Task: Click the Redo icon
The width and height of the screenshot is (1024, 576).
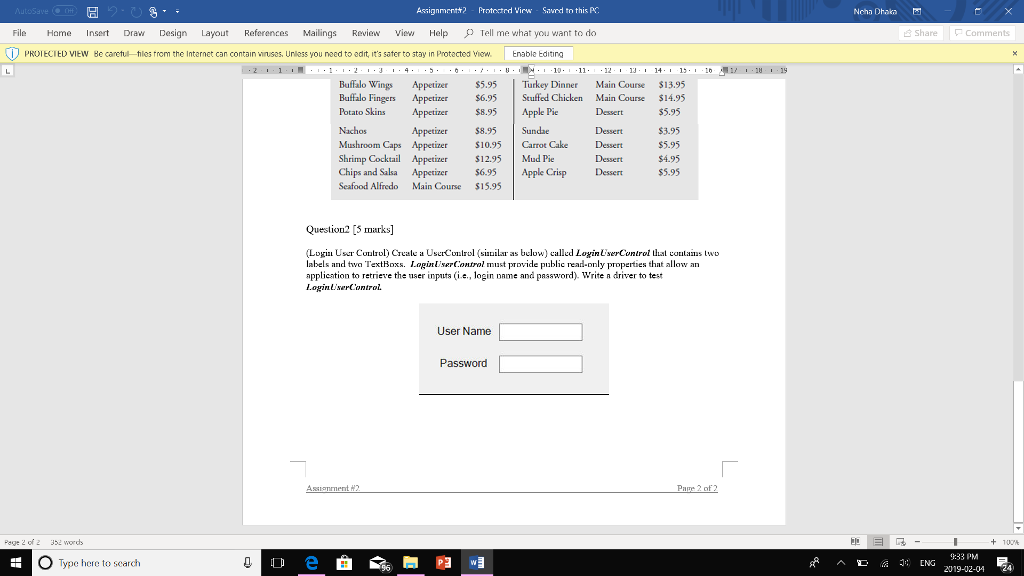Action: [136, 12]
